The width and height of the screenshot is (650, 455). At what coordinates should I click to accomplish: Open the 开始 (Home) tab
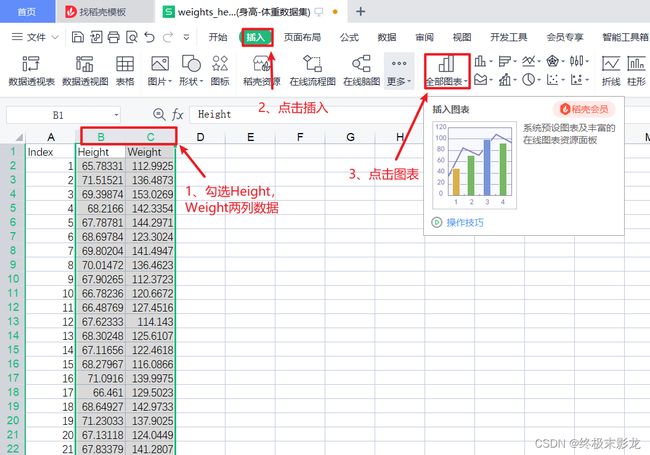point(218,37)
